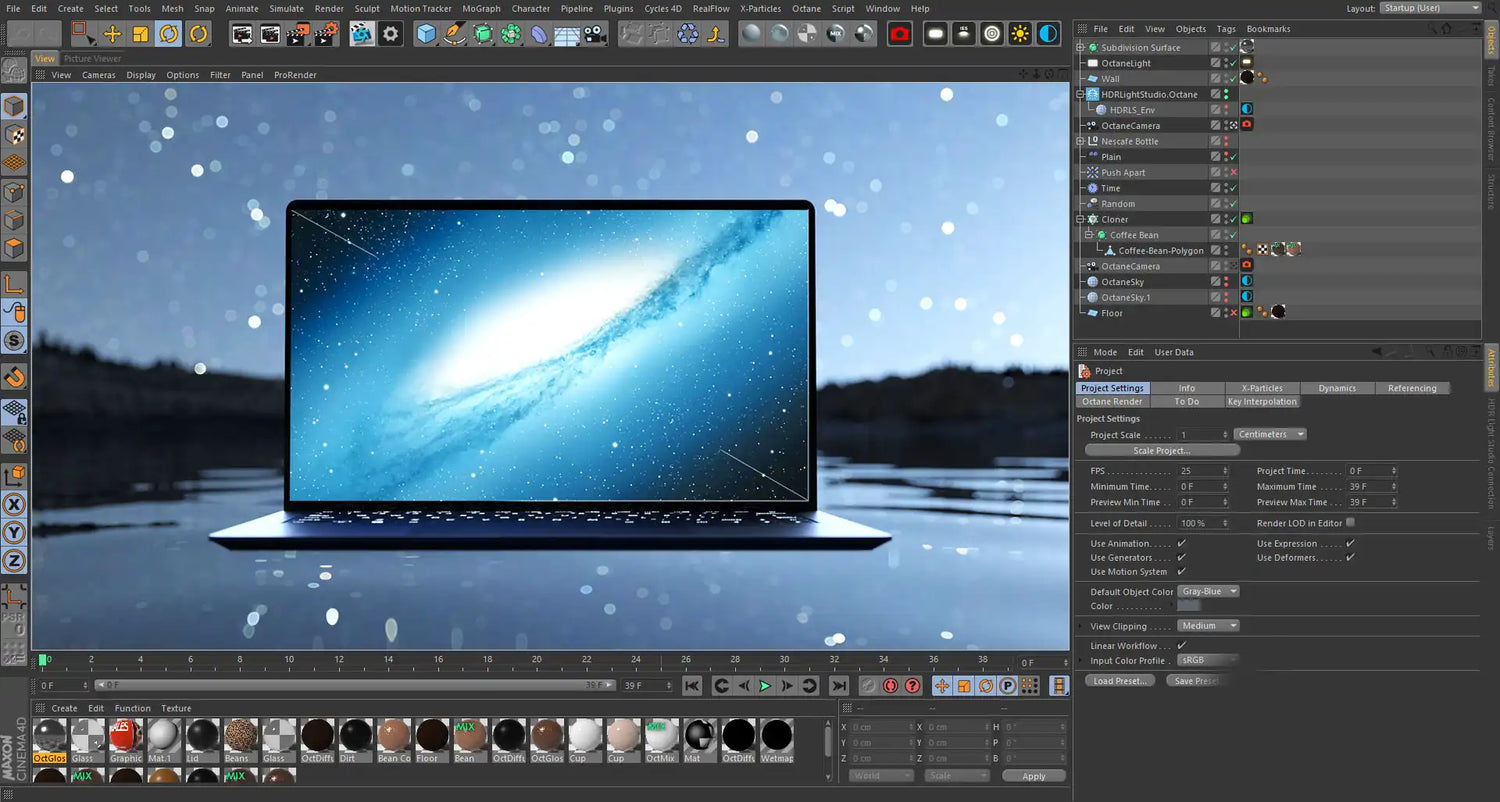Open the Centimeters unit dropdown
This screenshot has height=802, width=1500.
point(1270,434)
